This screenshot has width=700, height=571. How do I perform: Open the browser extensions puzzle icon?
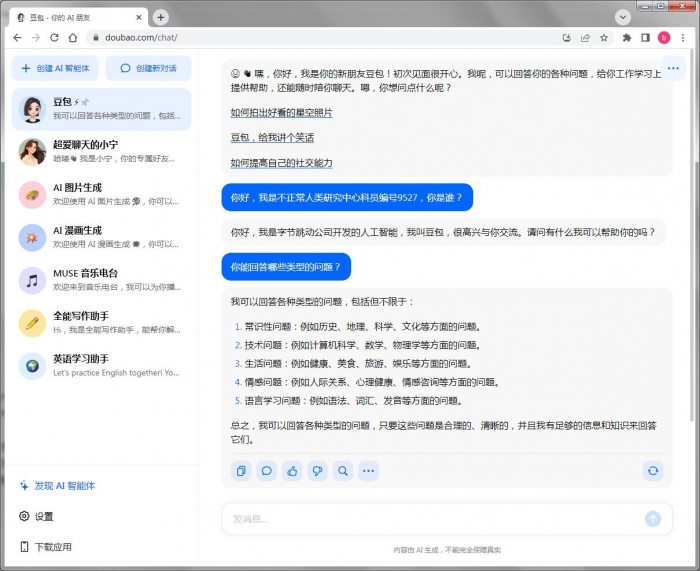627,38
